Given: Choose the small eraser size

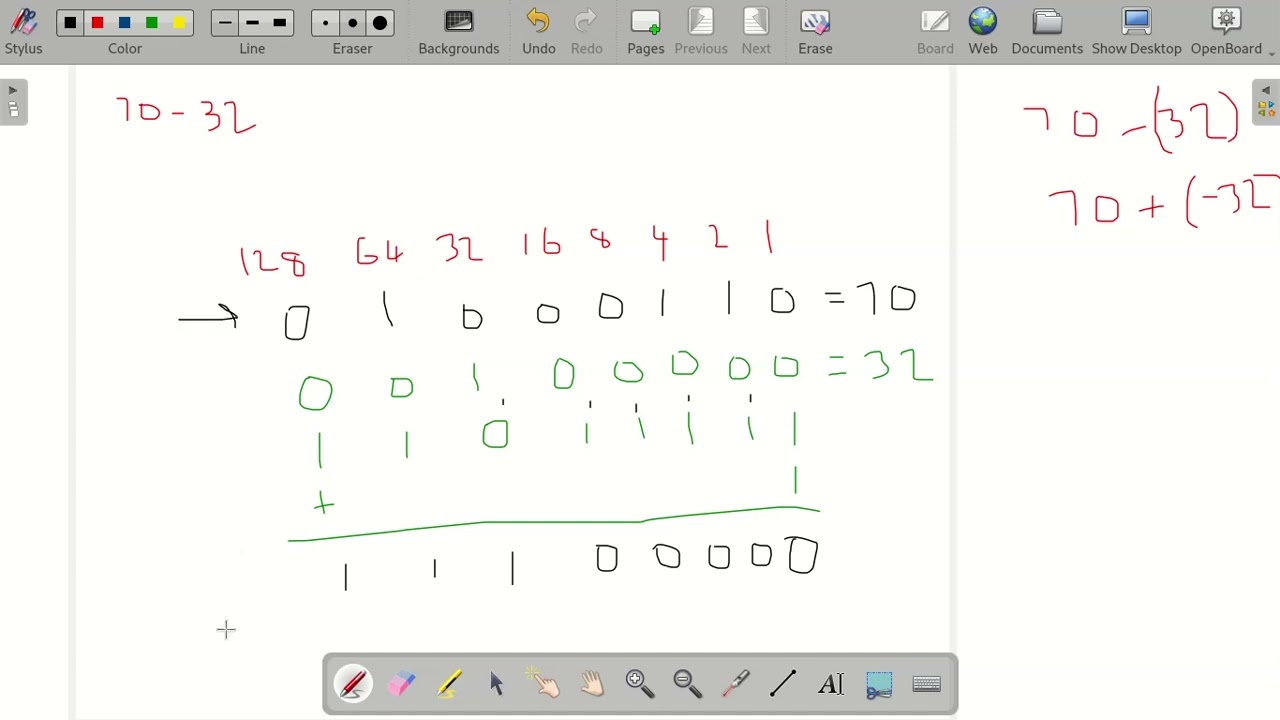Looking at the screenshot, I should click(x=325, y=23).
